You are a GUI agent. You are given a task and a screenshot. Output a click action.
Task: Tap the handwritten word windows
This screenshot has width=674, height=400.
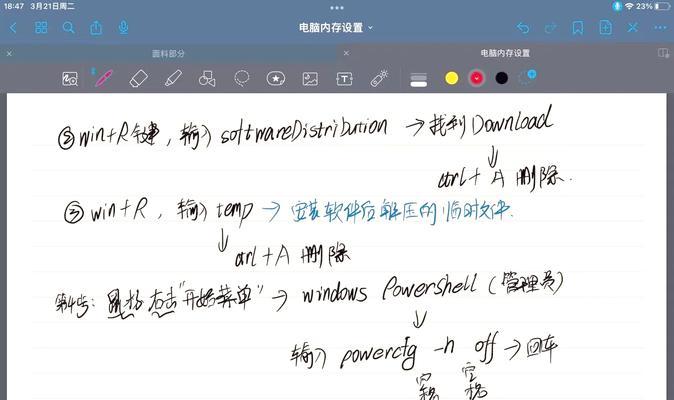click(335, 294)
